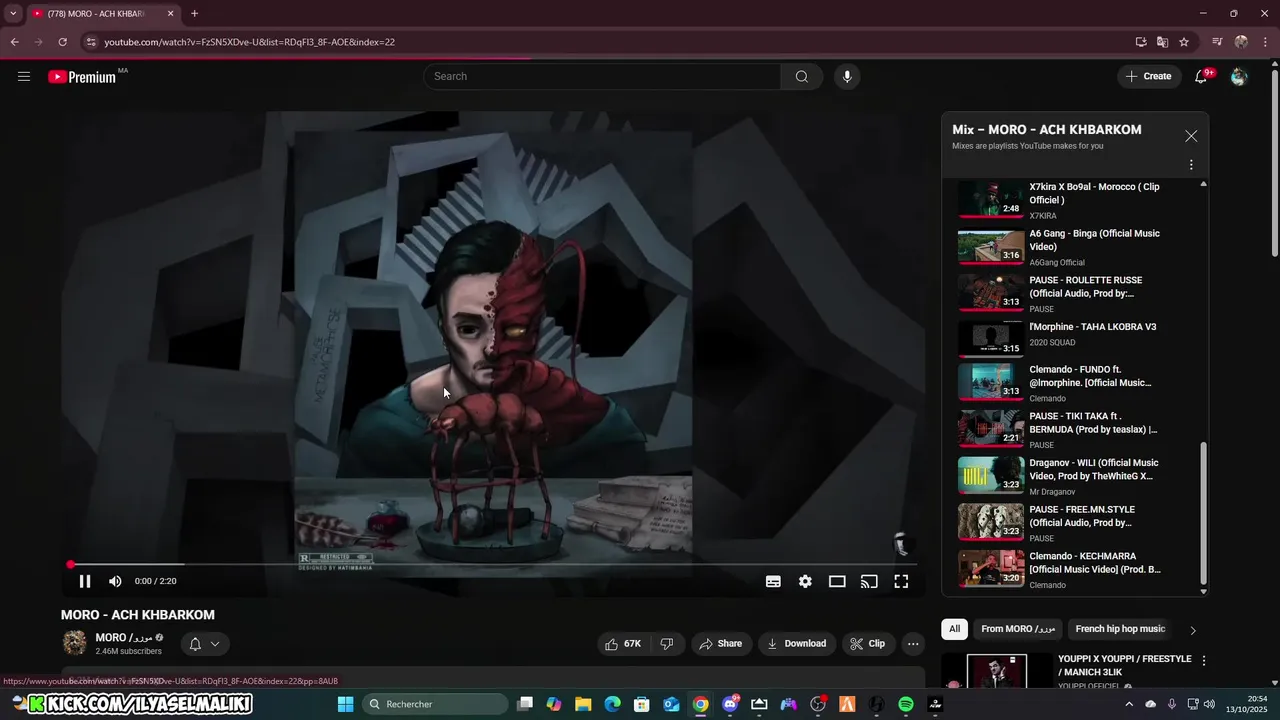Open the player settings gear
Viewport: 1280px width, 720px height.
point(805,581)
